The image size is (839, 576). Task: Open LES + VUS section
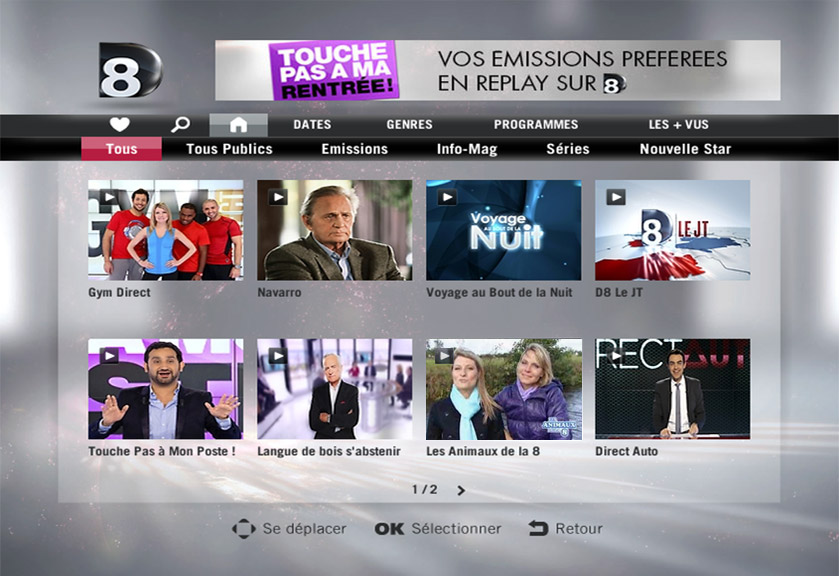point(678,125)
